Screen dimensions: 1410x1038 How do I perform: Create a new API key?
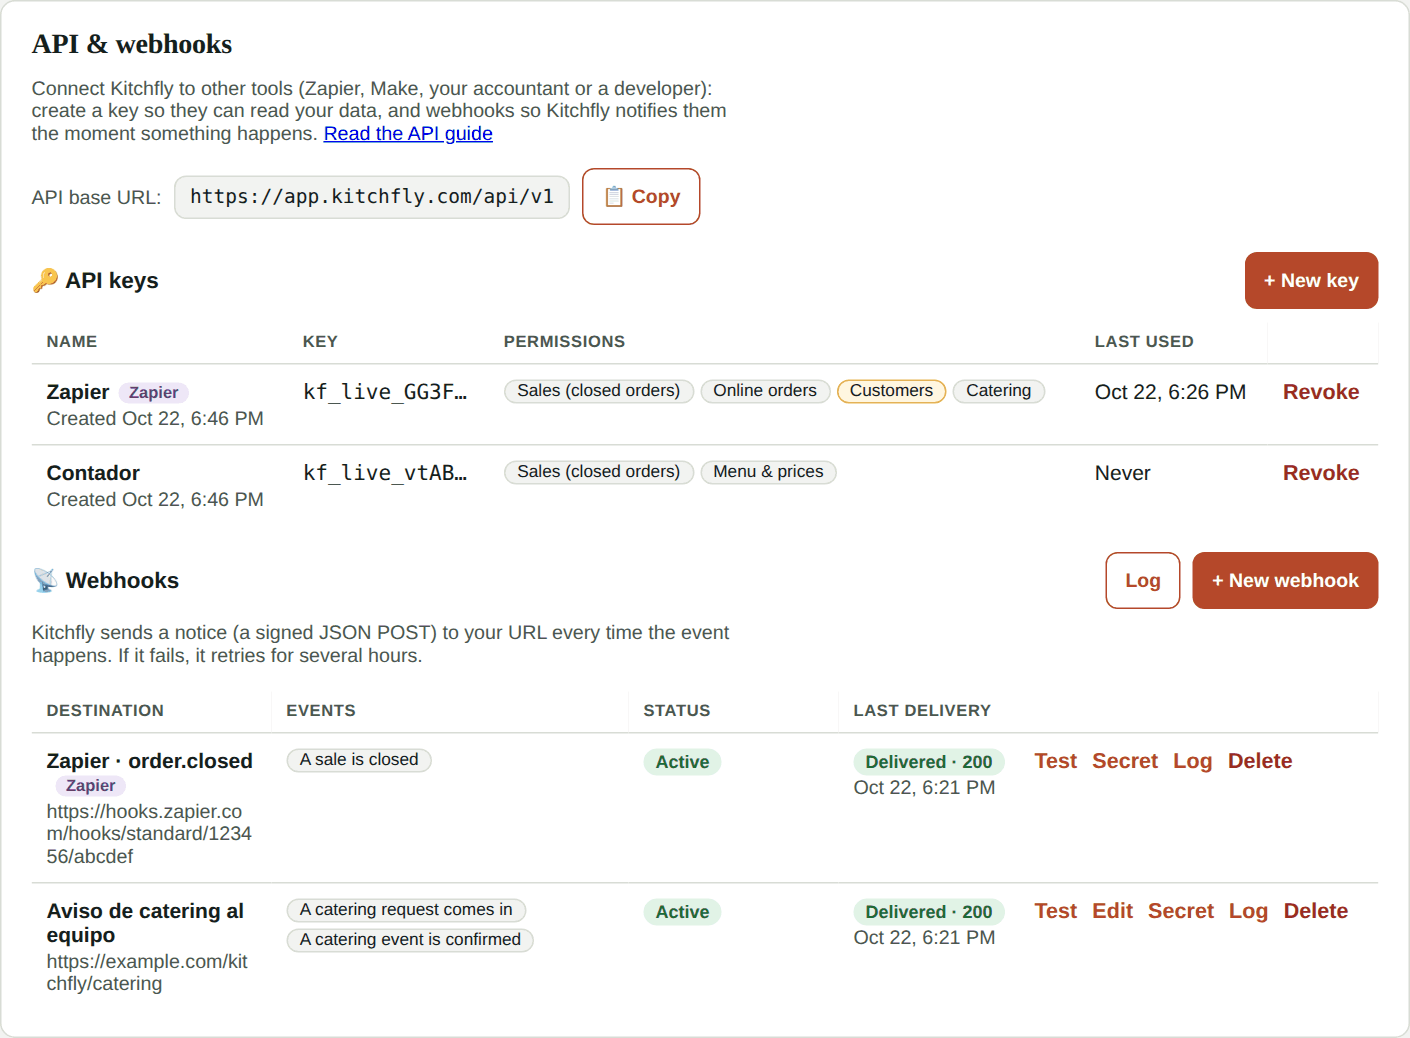coord(1311,281)
